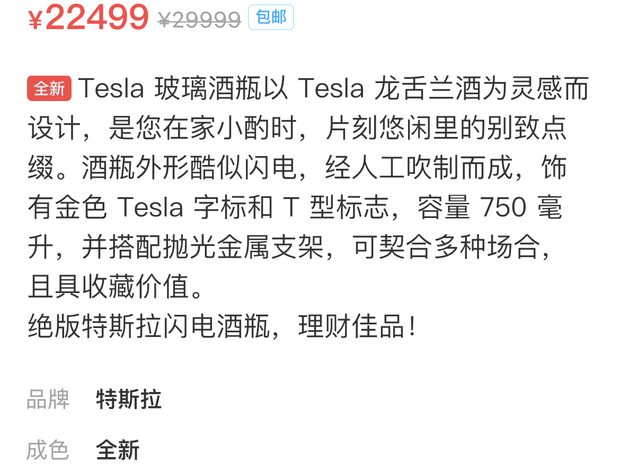Viewport: 620px width, 464px height.
Task: Click the struck-through ¥29999 original price
Action: pyautogui.click(x=199, y=20)
